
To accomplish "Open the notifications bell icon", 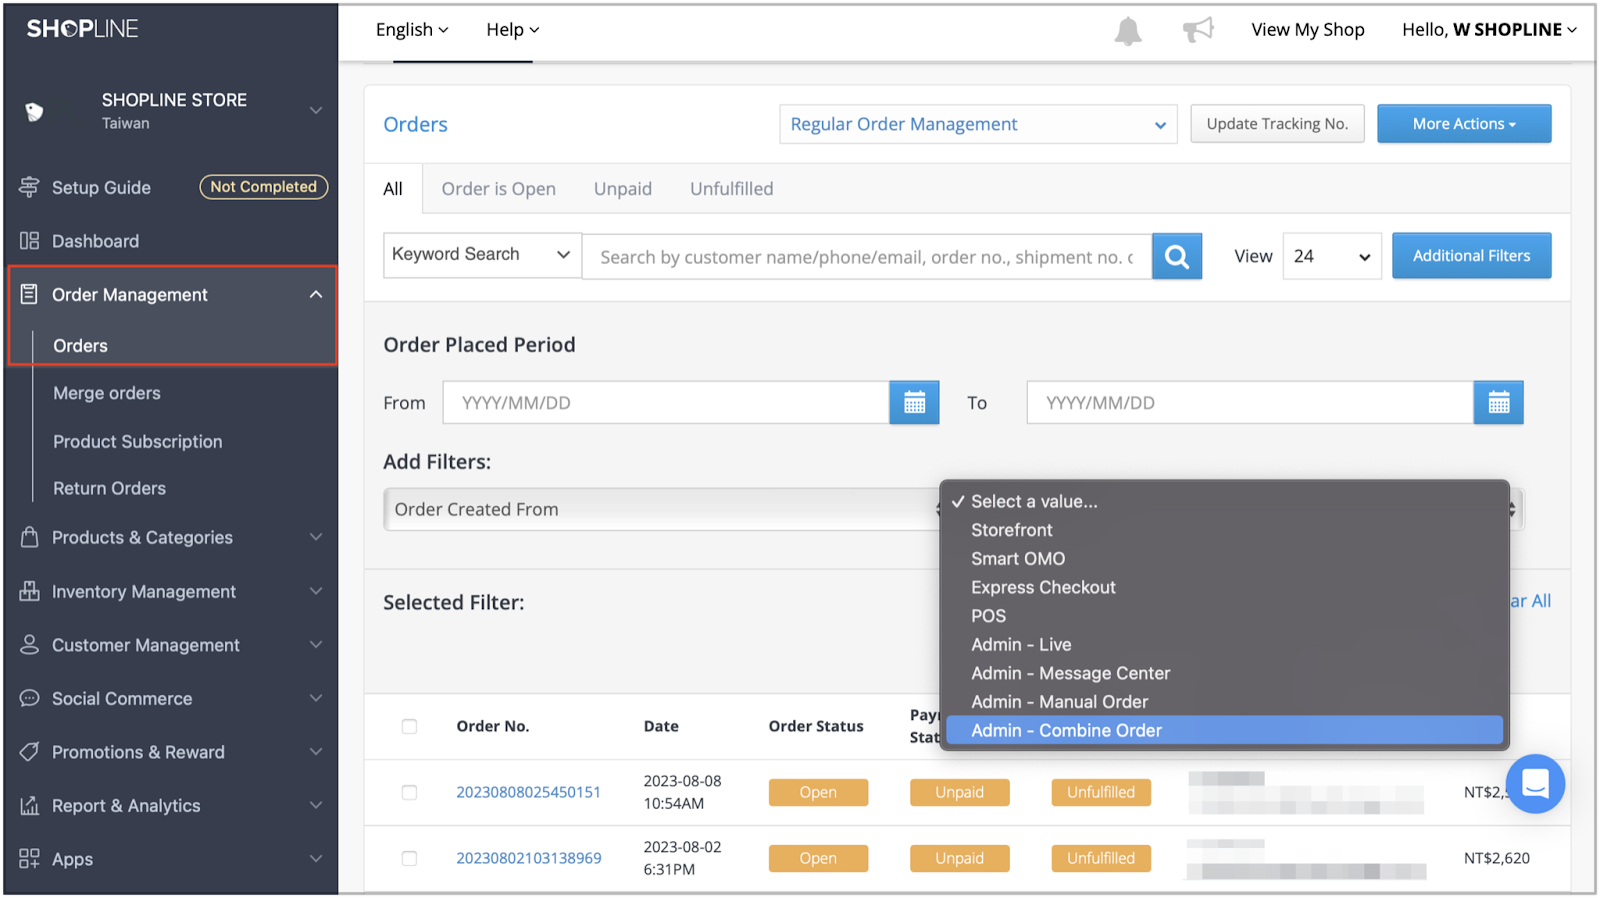I will click(1128, 31).
